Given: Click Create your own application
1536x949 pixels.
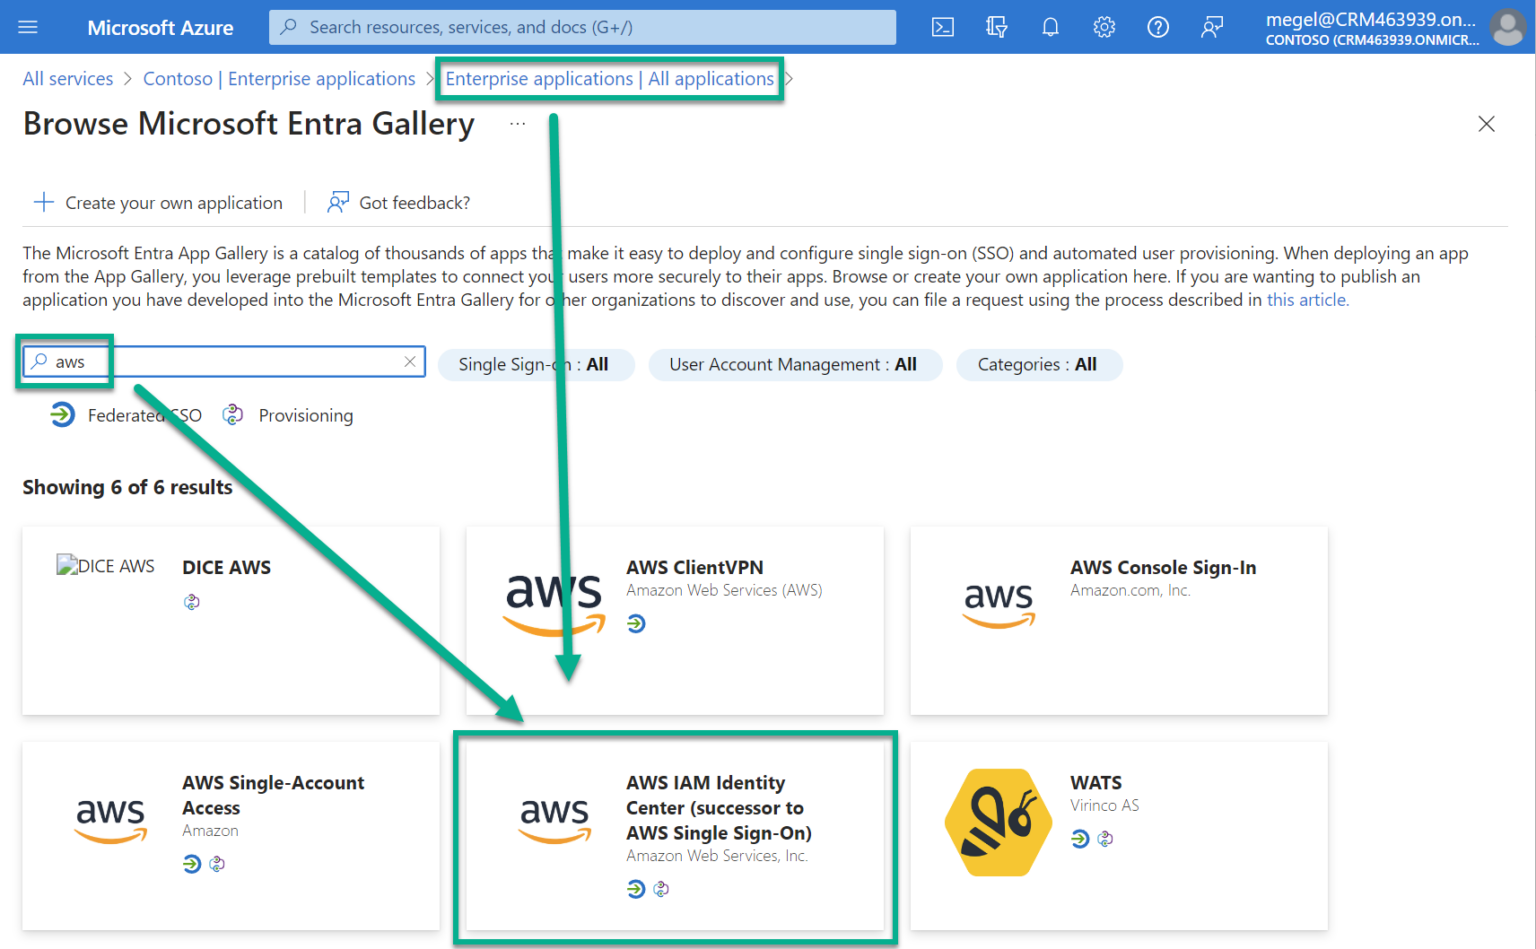Looking at the screenshot, I should pos(160,202).
